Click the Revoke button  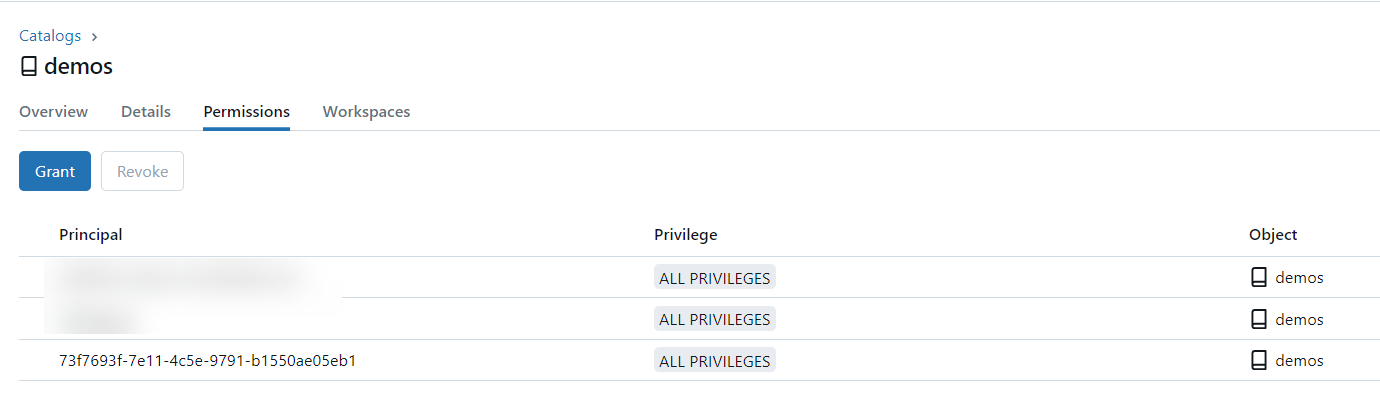[142, 171]
